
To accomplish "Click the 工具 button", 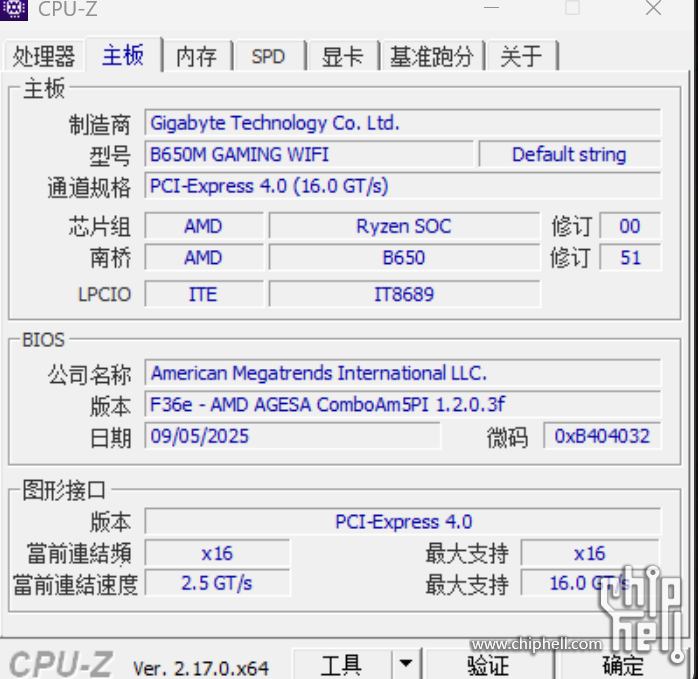I will pyautogui.click(x=341, y=665).
